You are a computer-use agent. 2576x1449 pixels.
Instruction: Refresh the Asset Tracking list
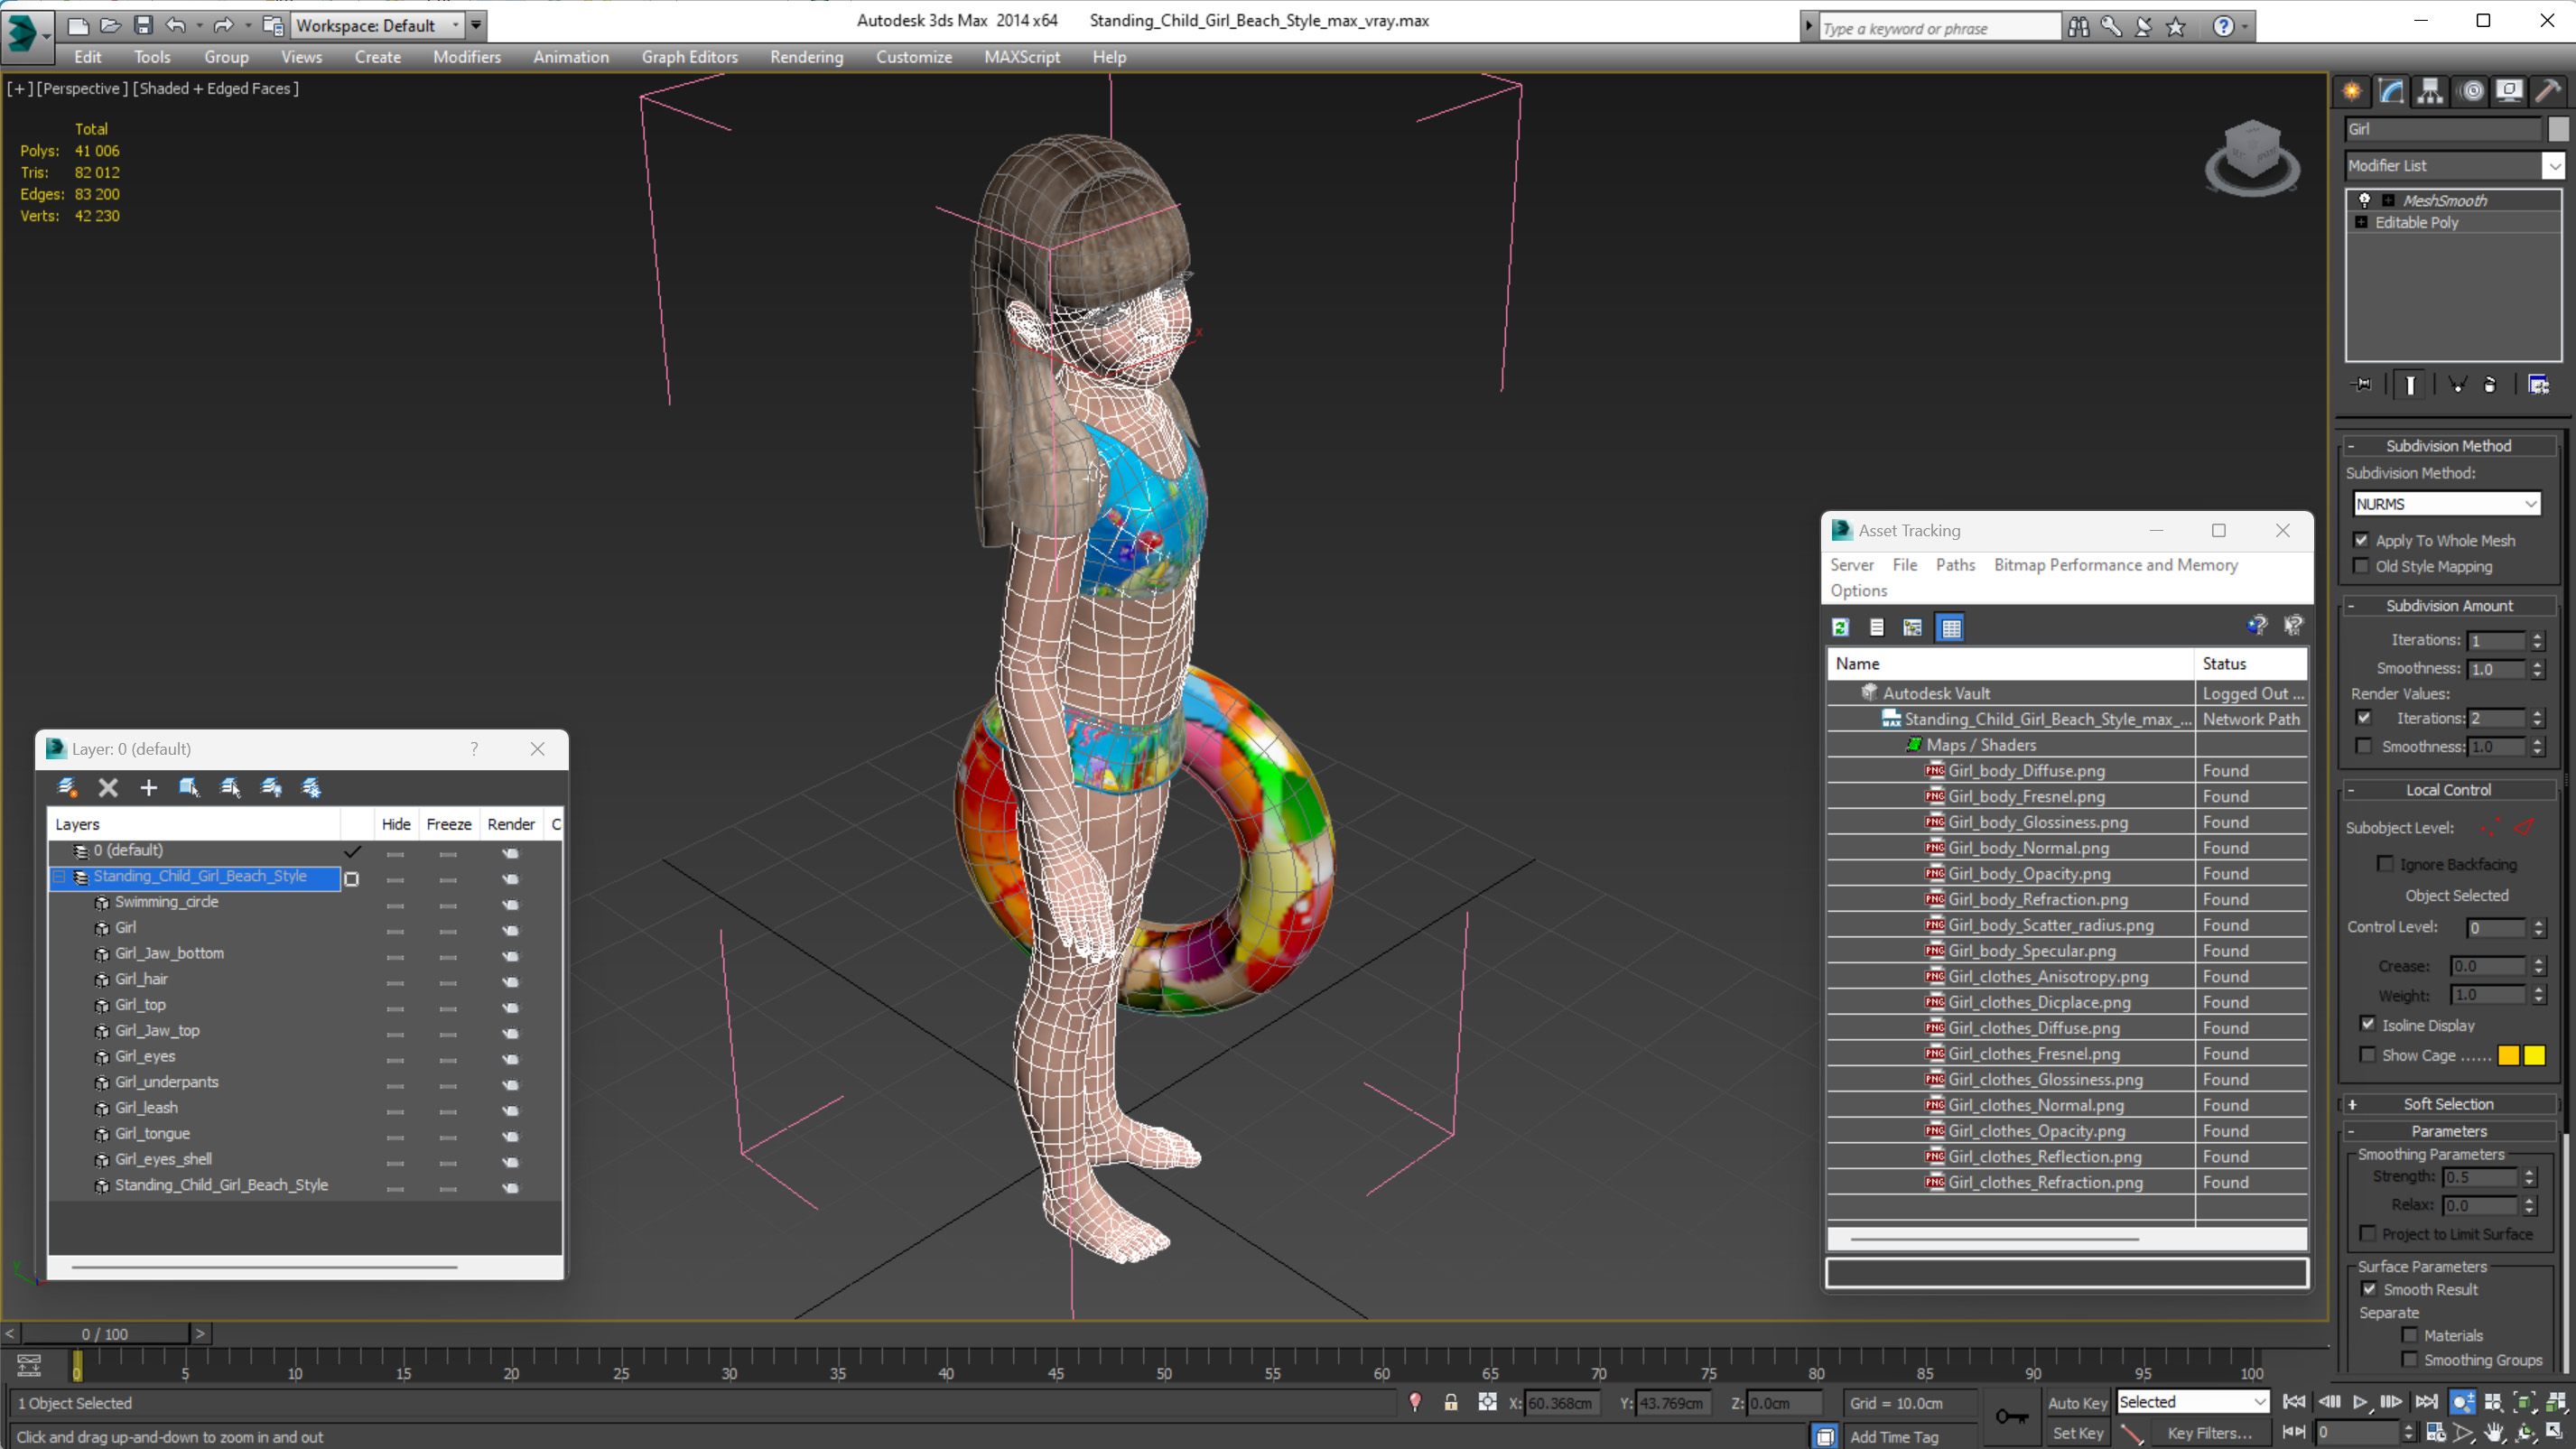pyautogui.click(x=1840, y=627)
